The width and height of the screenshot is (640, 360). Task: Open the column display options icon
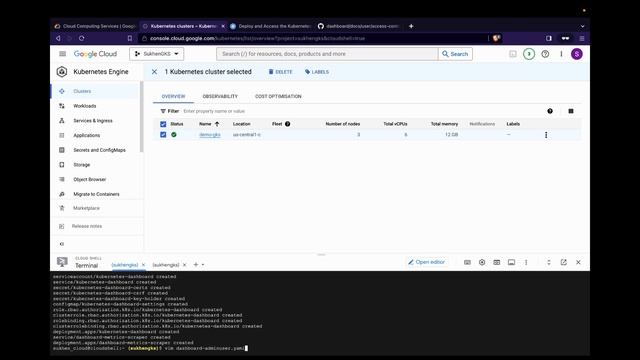click(571, 111)
